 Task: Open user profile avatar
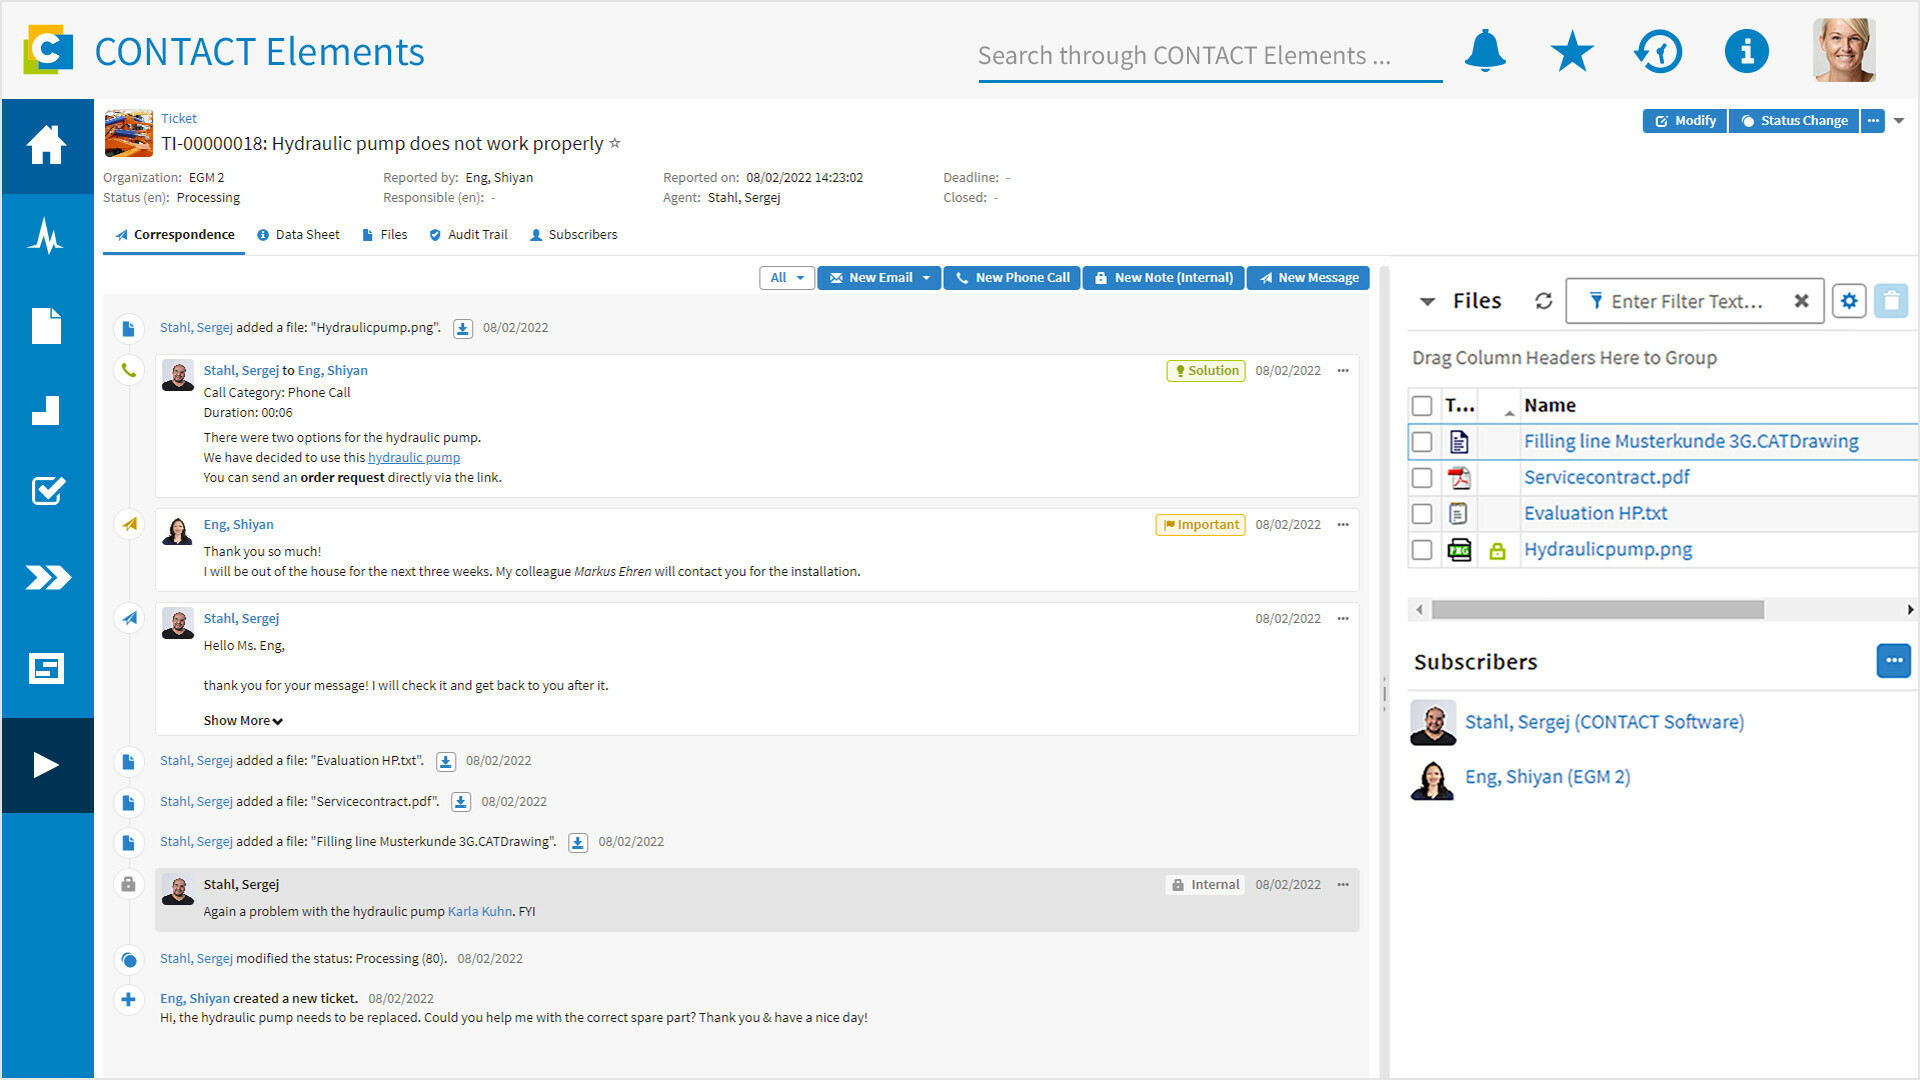(1843, 50)
